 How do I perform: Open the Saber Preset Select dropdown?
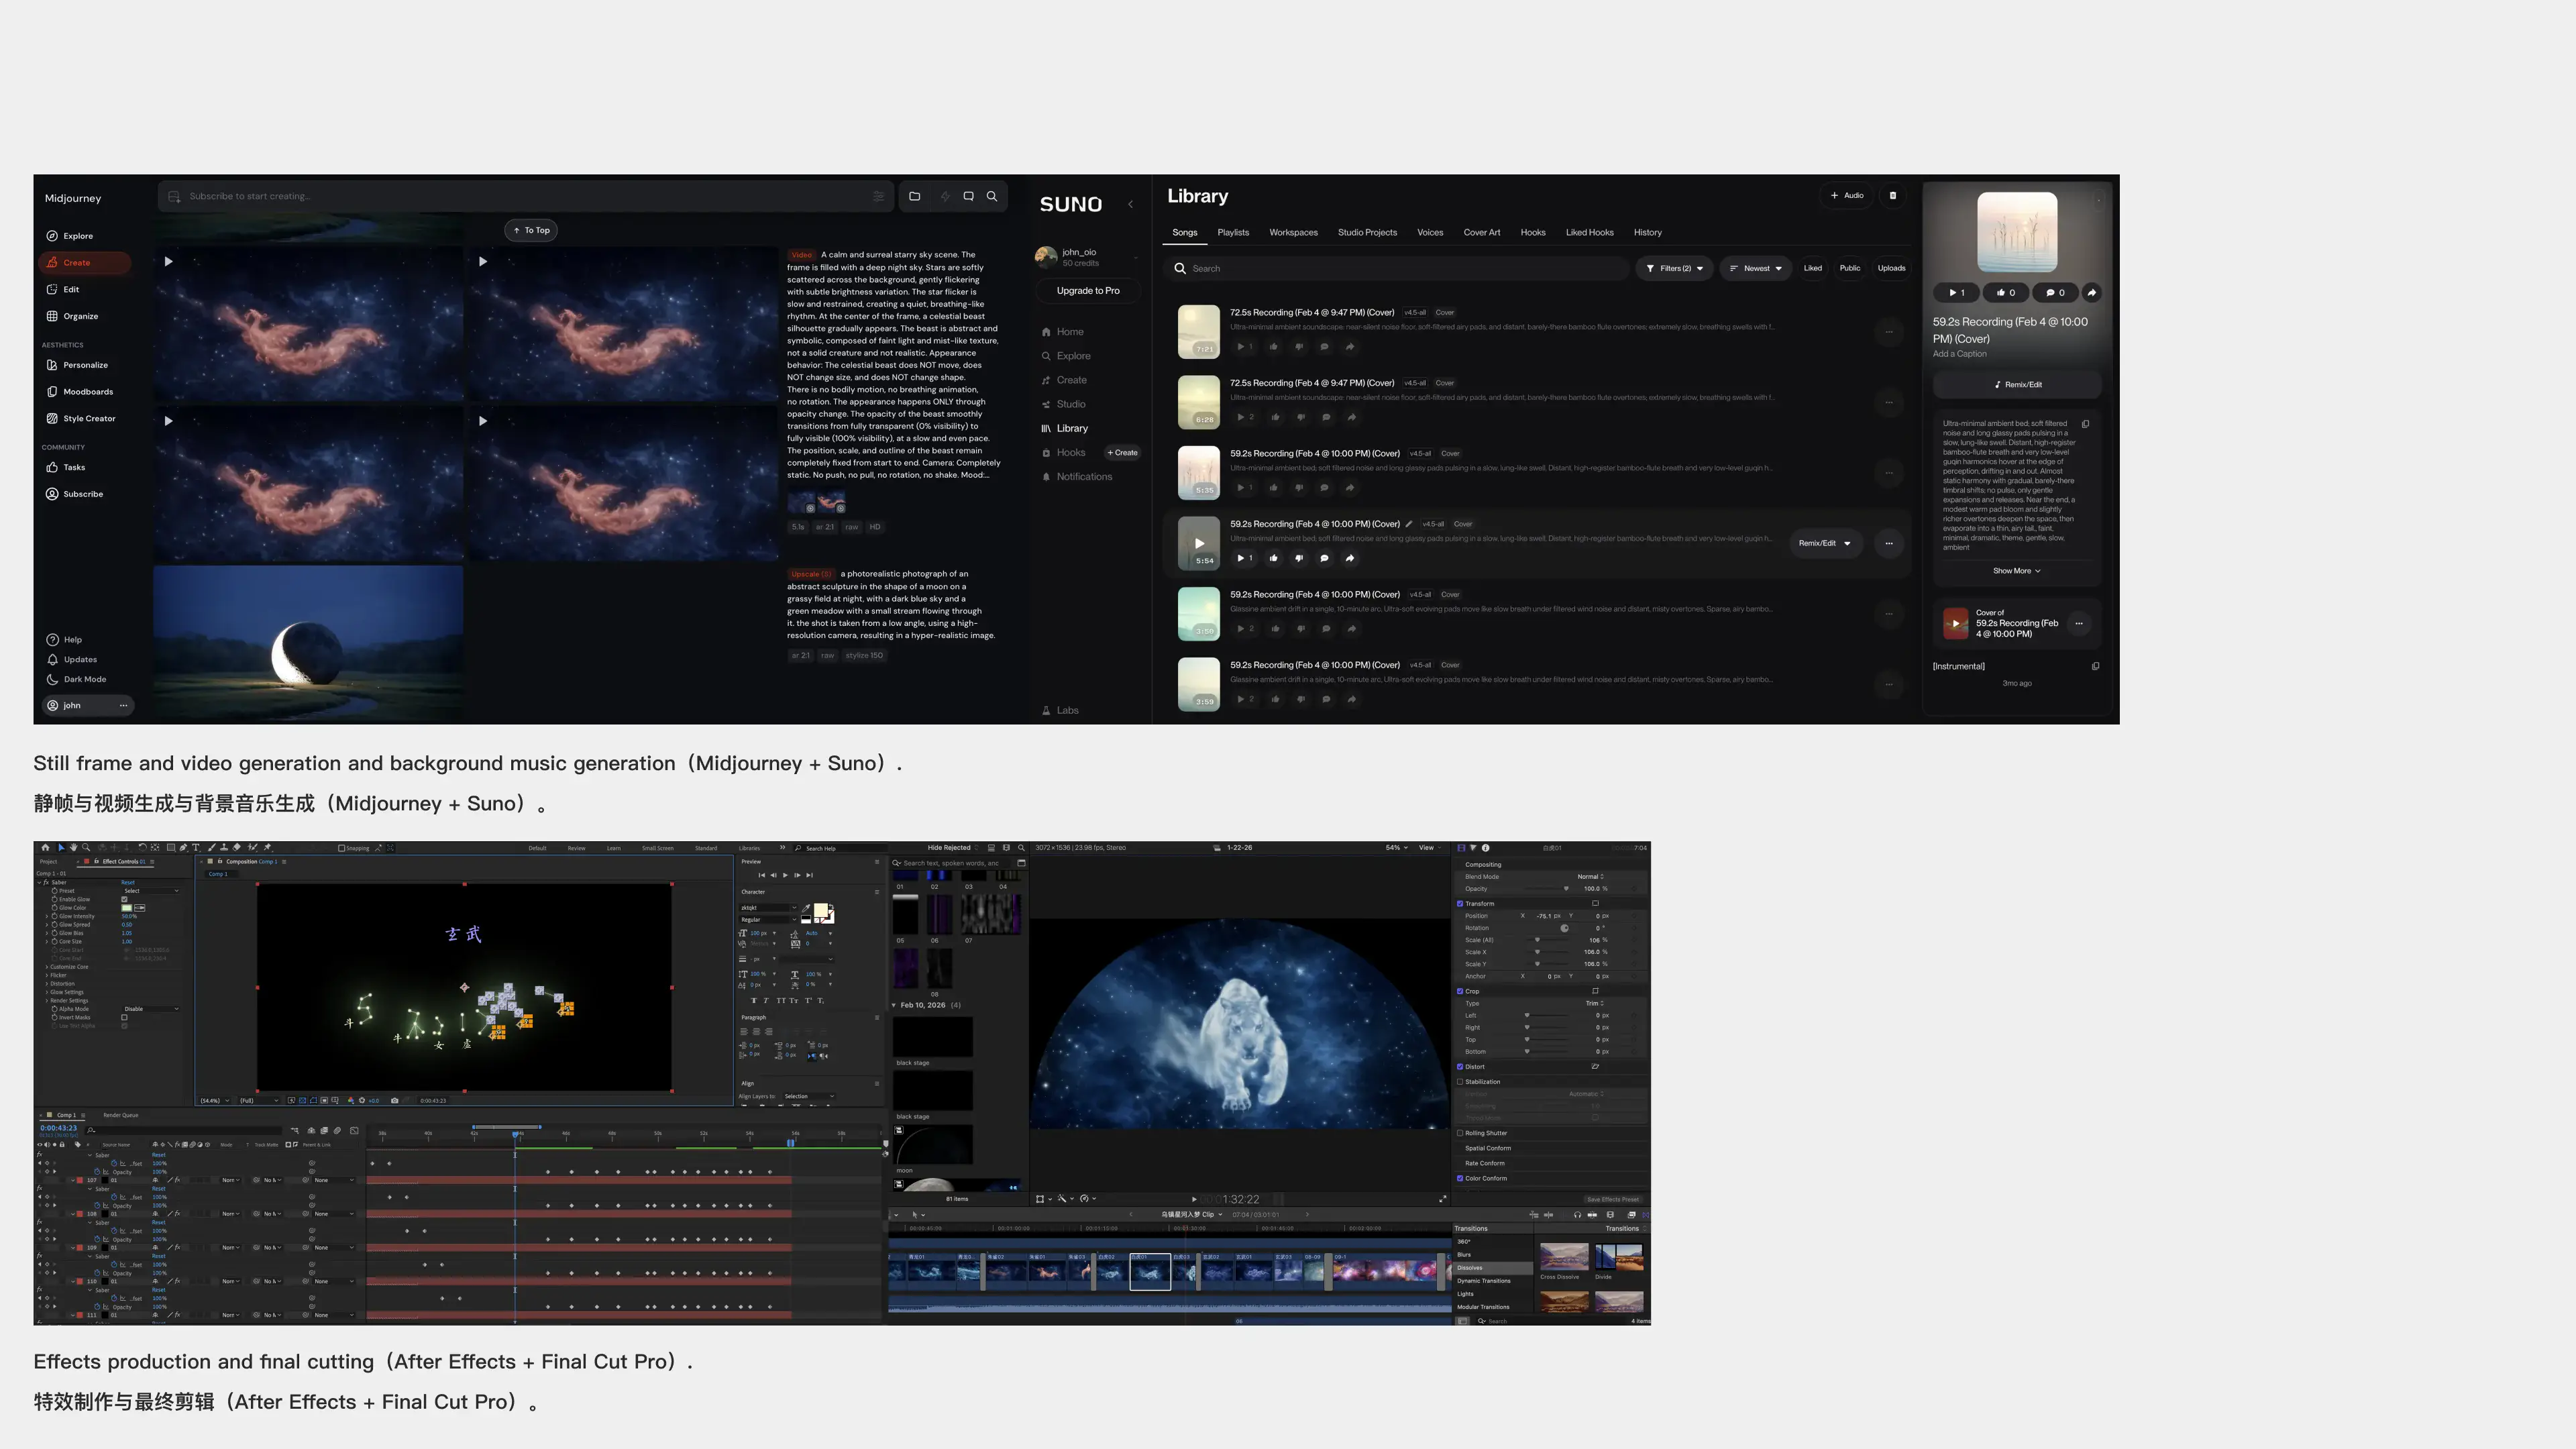point(151,891)
